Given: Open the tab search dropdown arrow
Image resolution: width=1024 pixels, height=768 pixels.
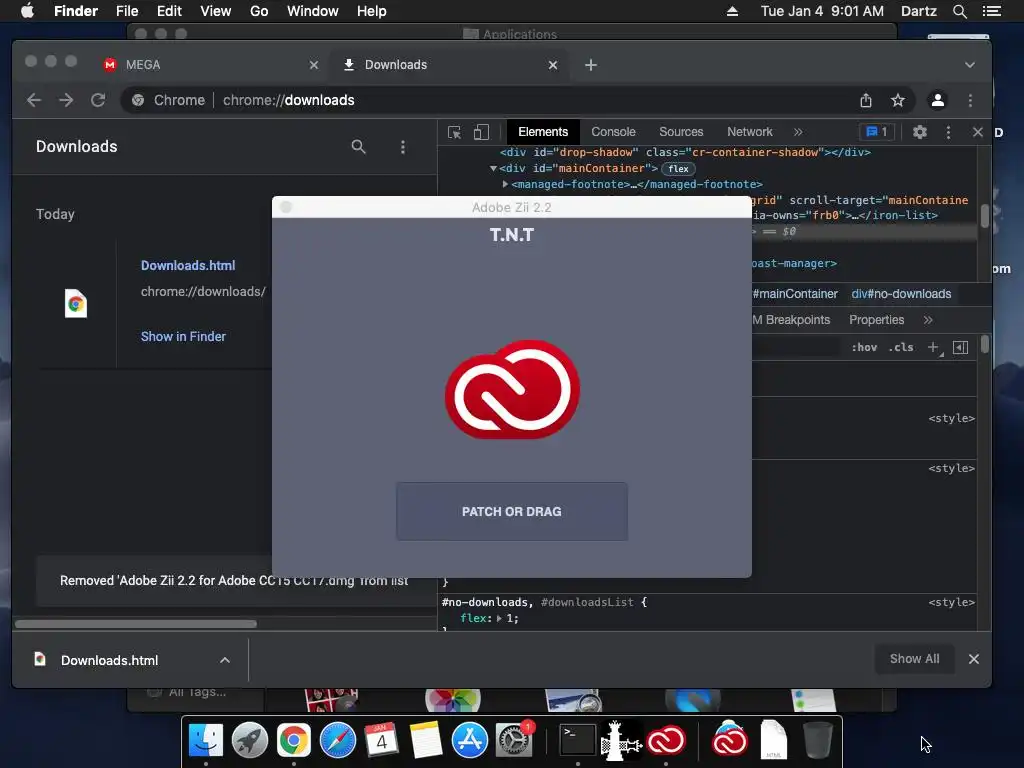Looking at the screenshot, I should [970, 65].
